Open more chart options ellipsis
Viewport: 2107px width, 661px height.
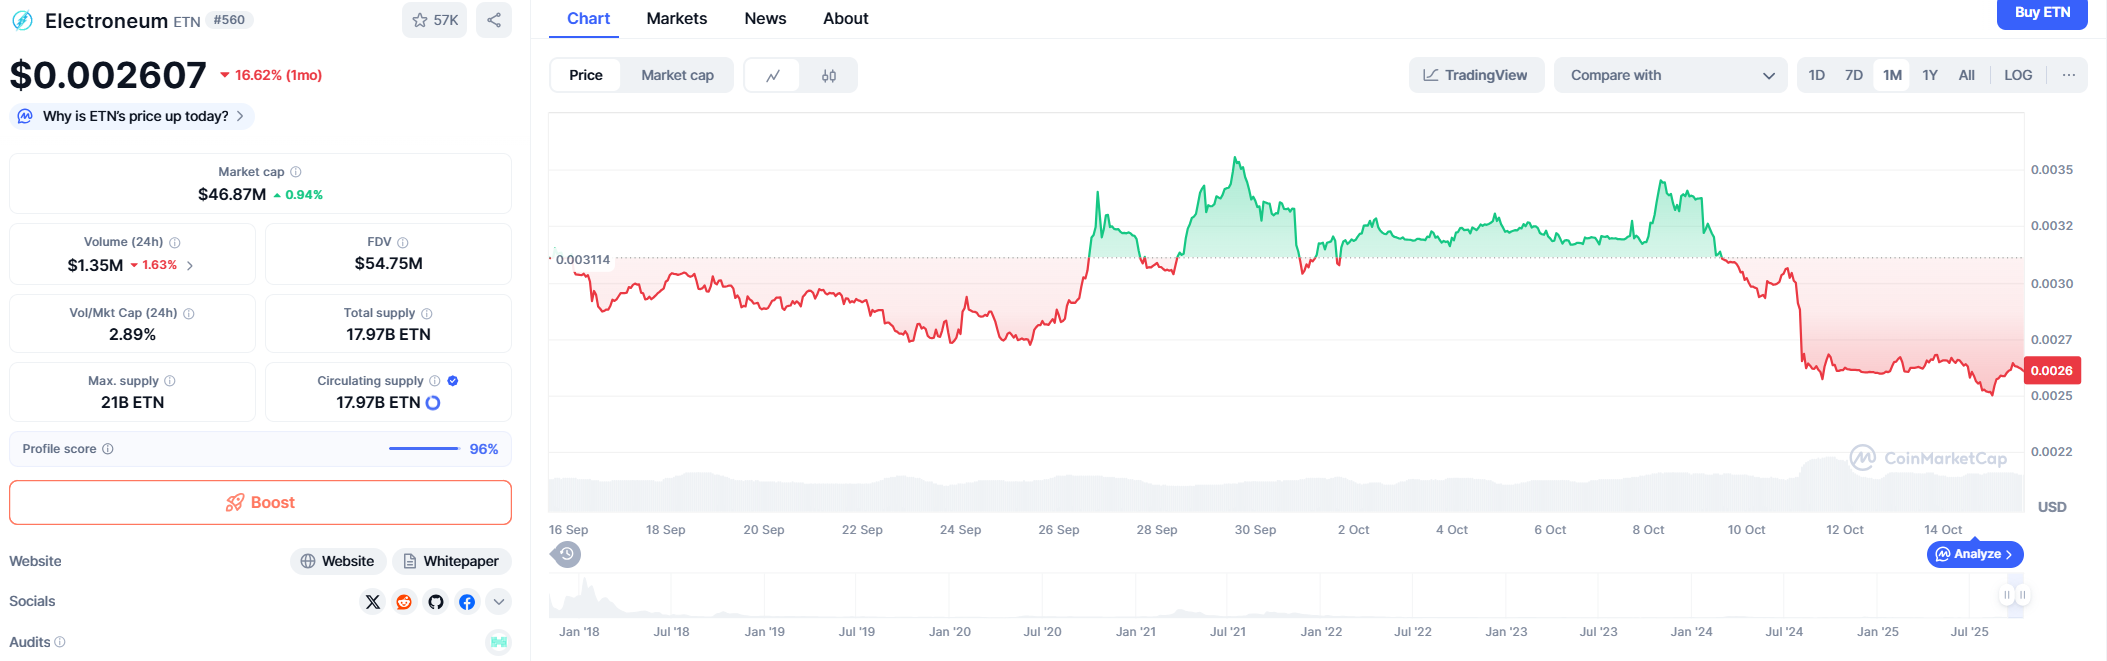[2068, 75]
